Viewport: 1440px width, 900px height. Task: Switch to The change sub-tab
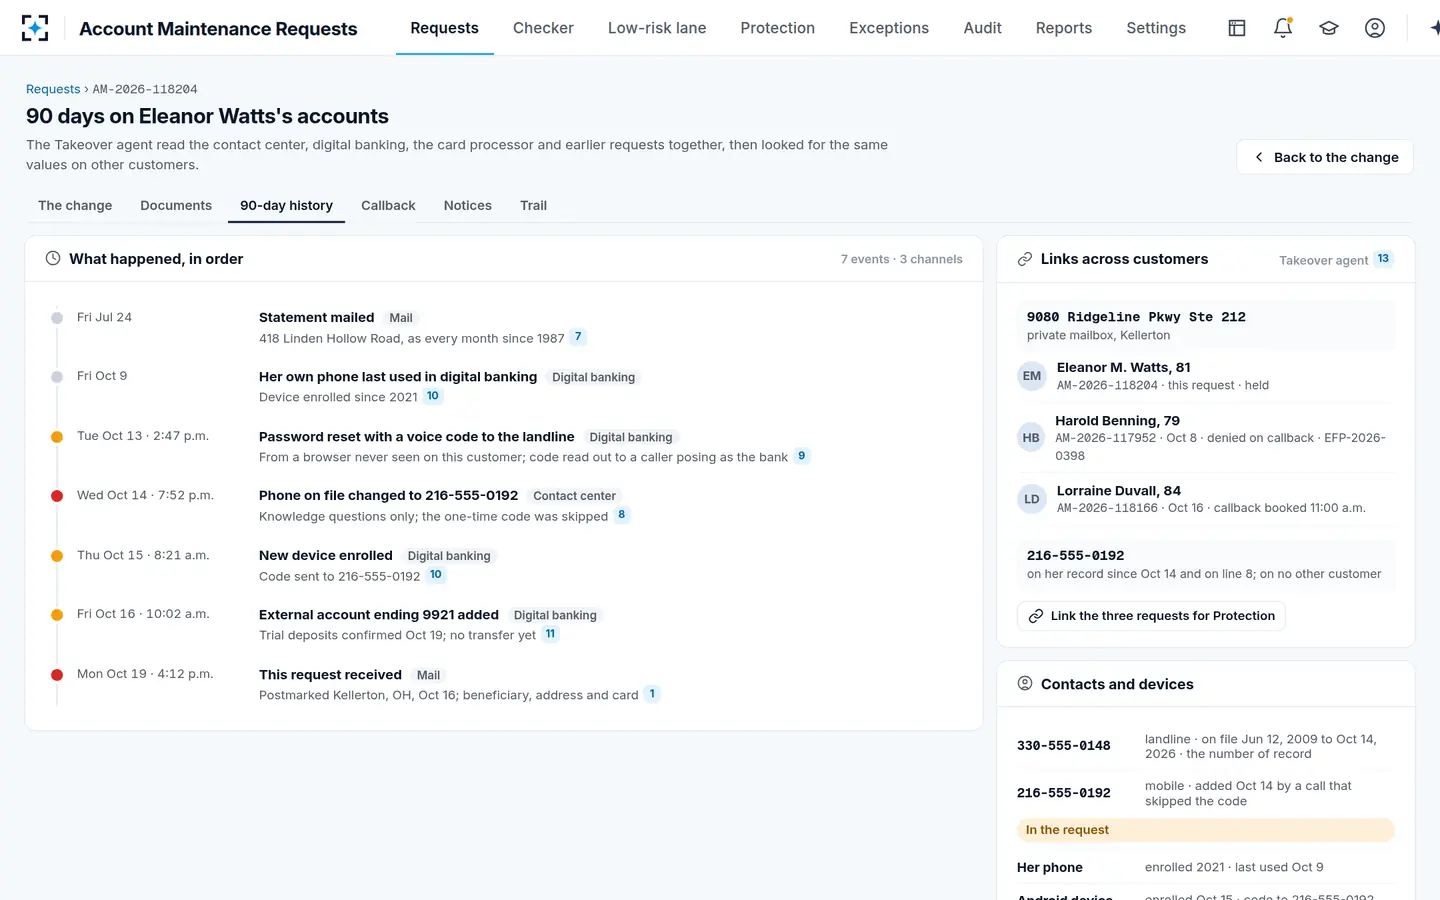pos(75,205)
